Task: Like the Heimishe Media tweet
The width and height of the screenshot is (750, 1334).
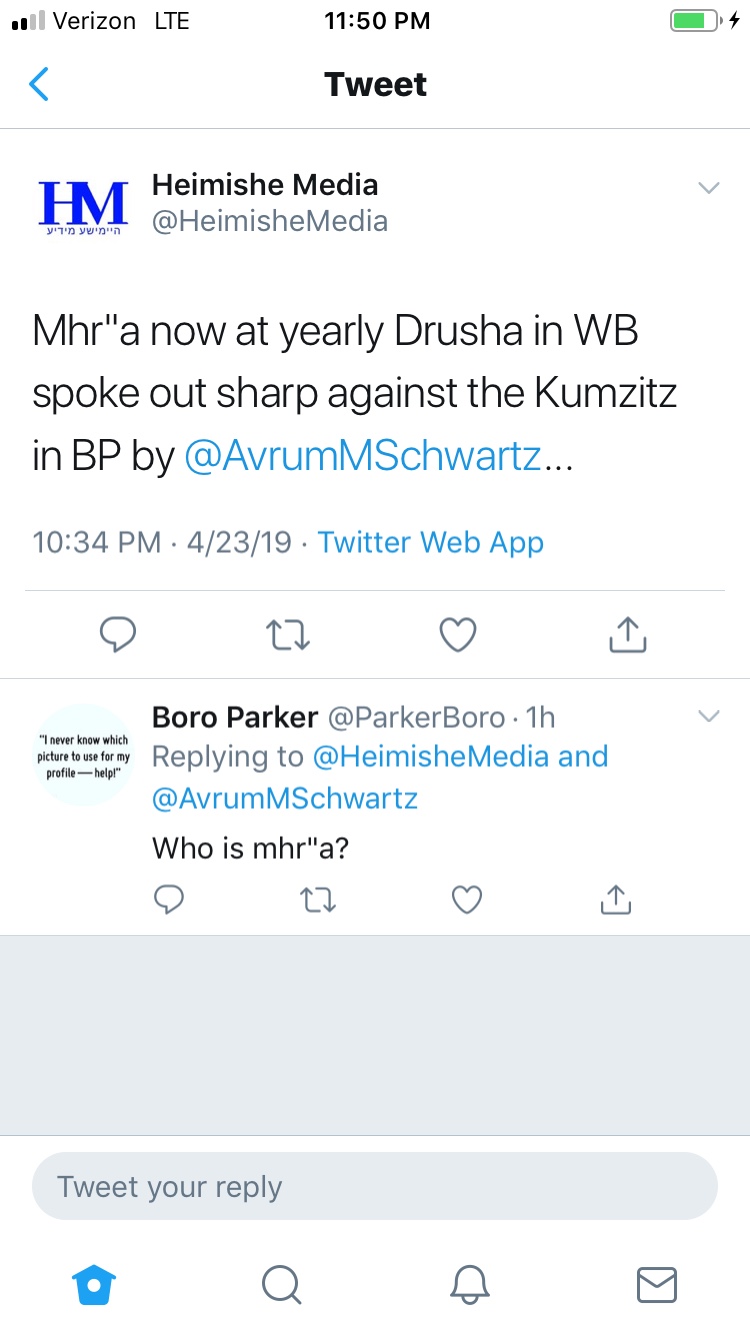Action: tap(458, 634)
